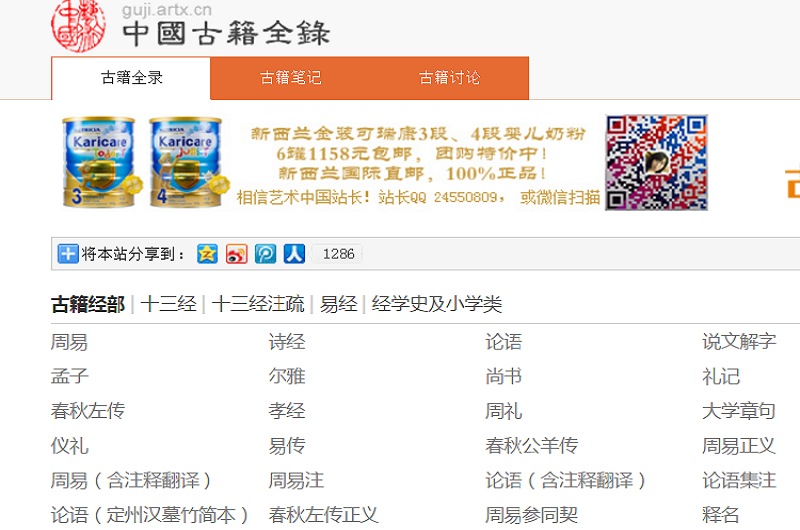
Task: Open the 说文解字 book link
Action: coord(738,342)
